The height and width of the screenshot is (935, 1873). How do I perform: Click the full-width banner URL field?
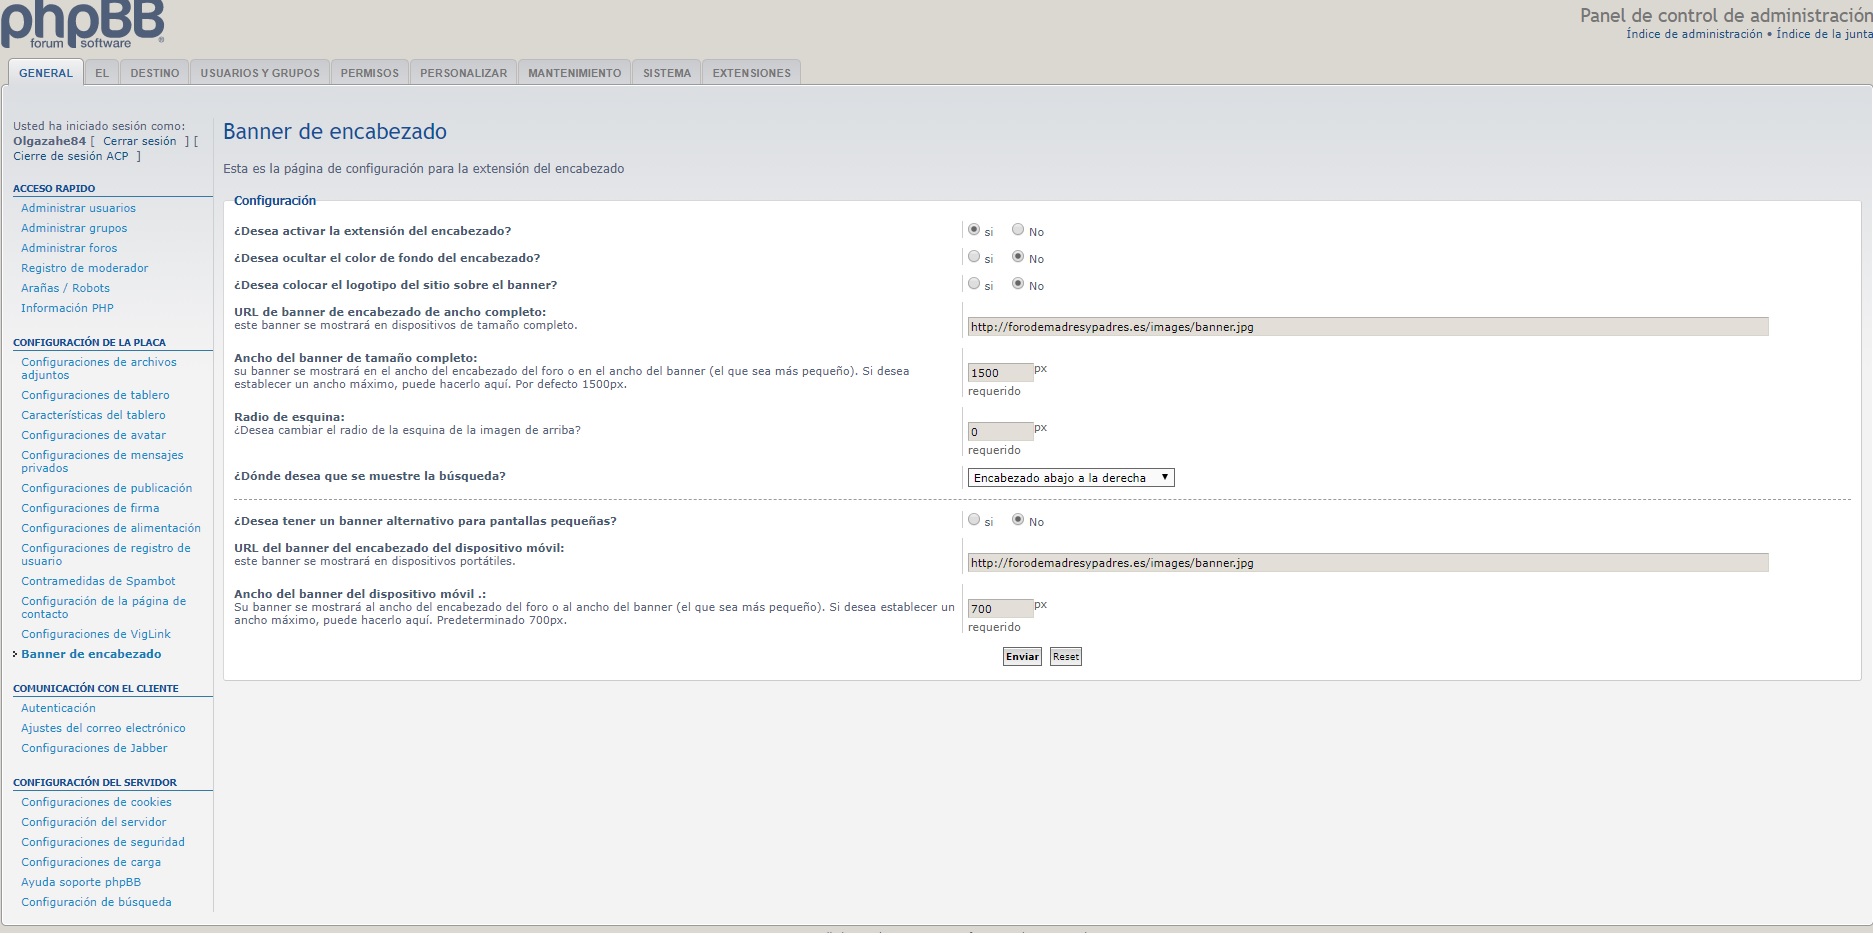(1367, 327)
